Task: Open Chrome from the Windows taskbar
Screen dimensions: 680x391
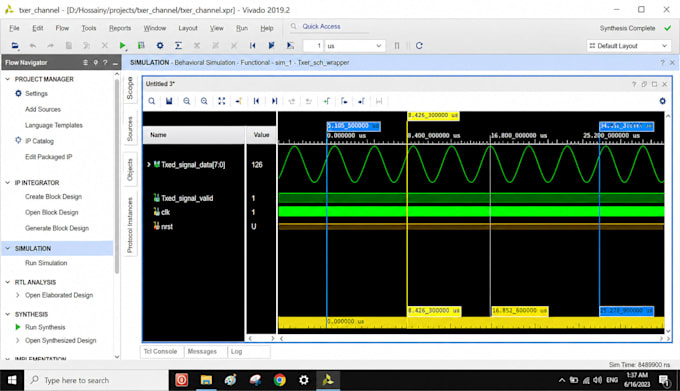Action: pos(280,380)
